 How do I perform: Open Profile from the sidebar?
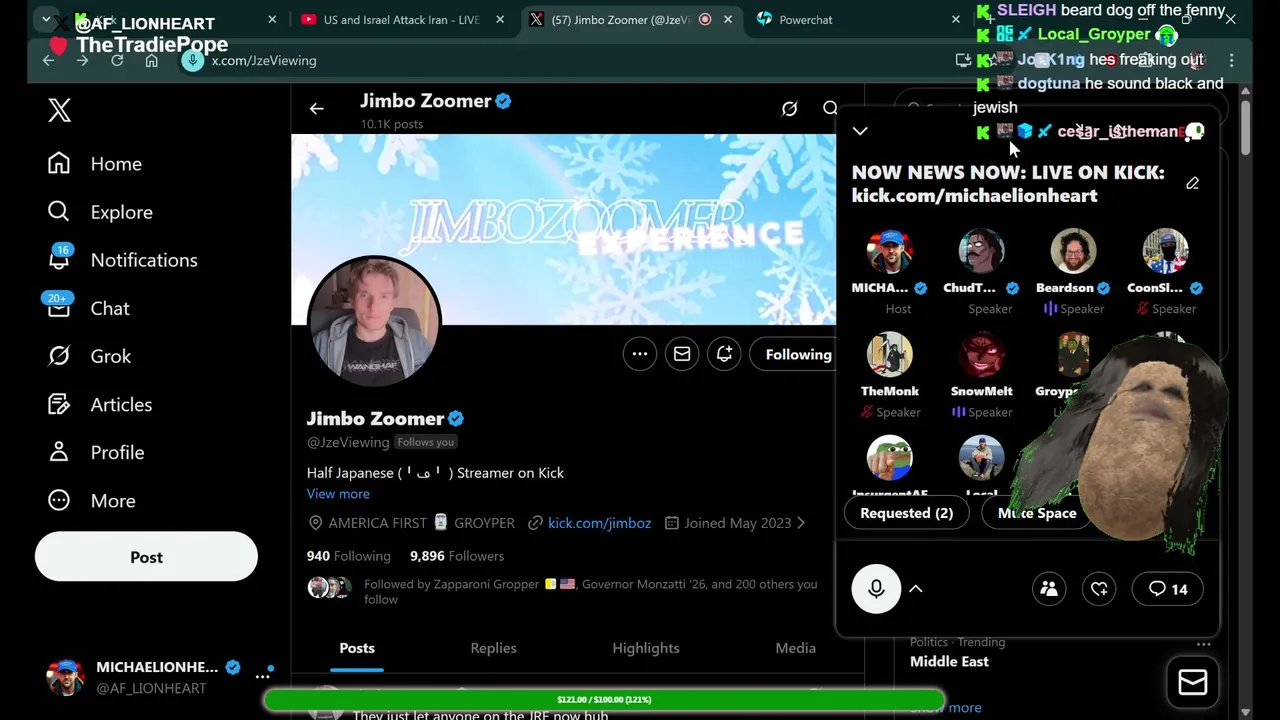(95, 452)
